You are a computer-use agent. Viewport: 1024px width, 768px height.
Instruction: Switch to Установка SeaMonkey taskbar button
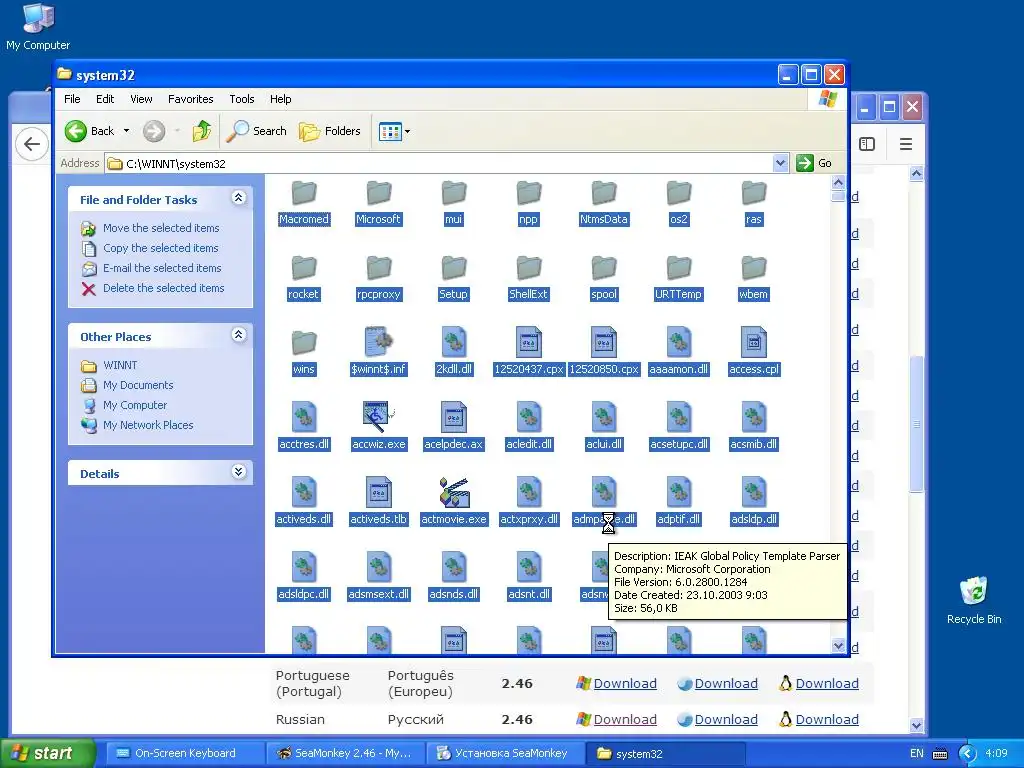click(x=504, y=754)
